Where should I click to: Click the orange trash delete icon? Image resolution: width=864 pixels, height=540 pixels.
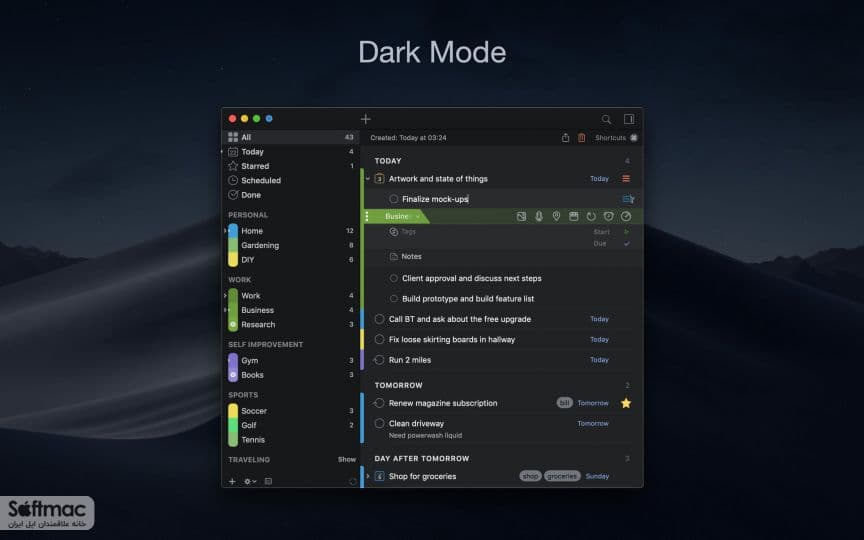581,138
